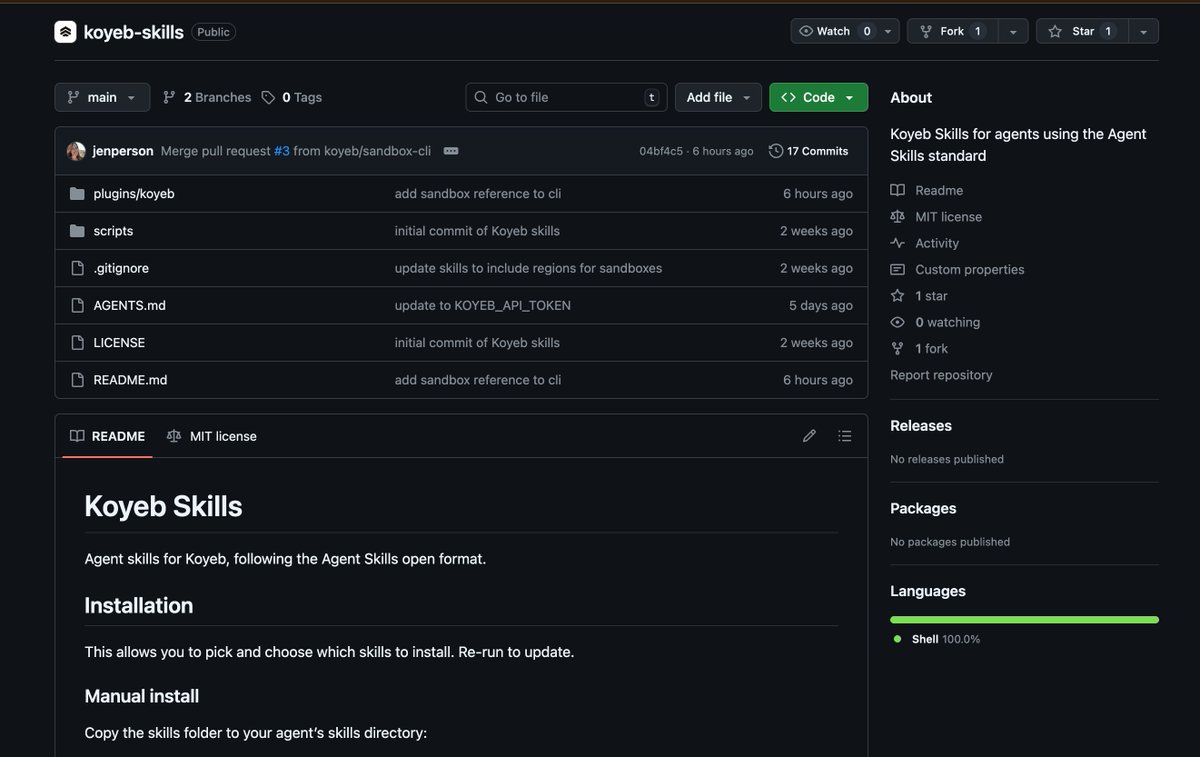The image size is (1200, 757).
Task: Expand commit message ellipsis icon
Action: [451, 151]
